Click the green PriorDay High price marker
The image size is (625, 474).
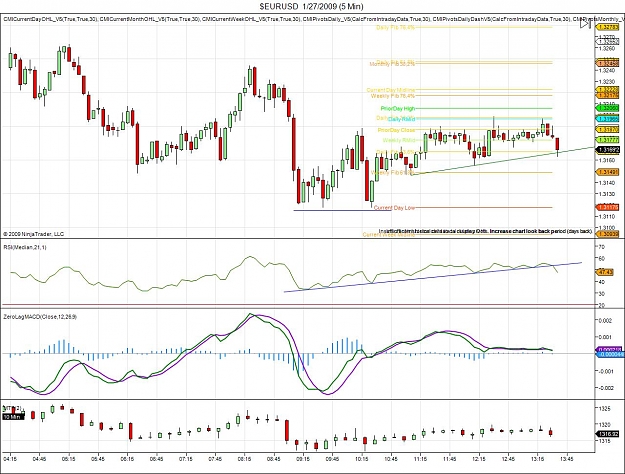[x=607, y=108]
